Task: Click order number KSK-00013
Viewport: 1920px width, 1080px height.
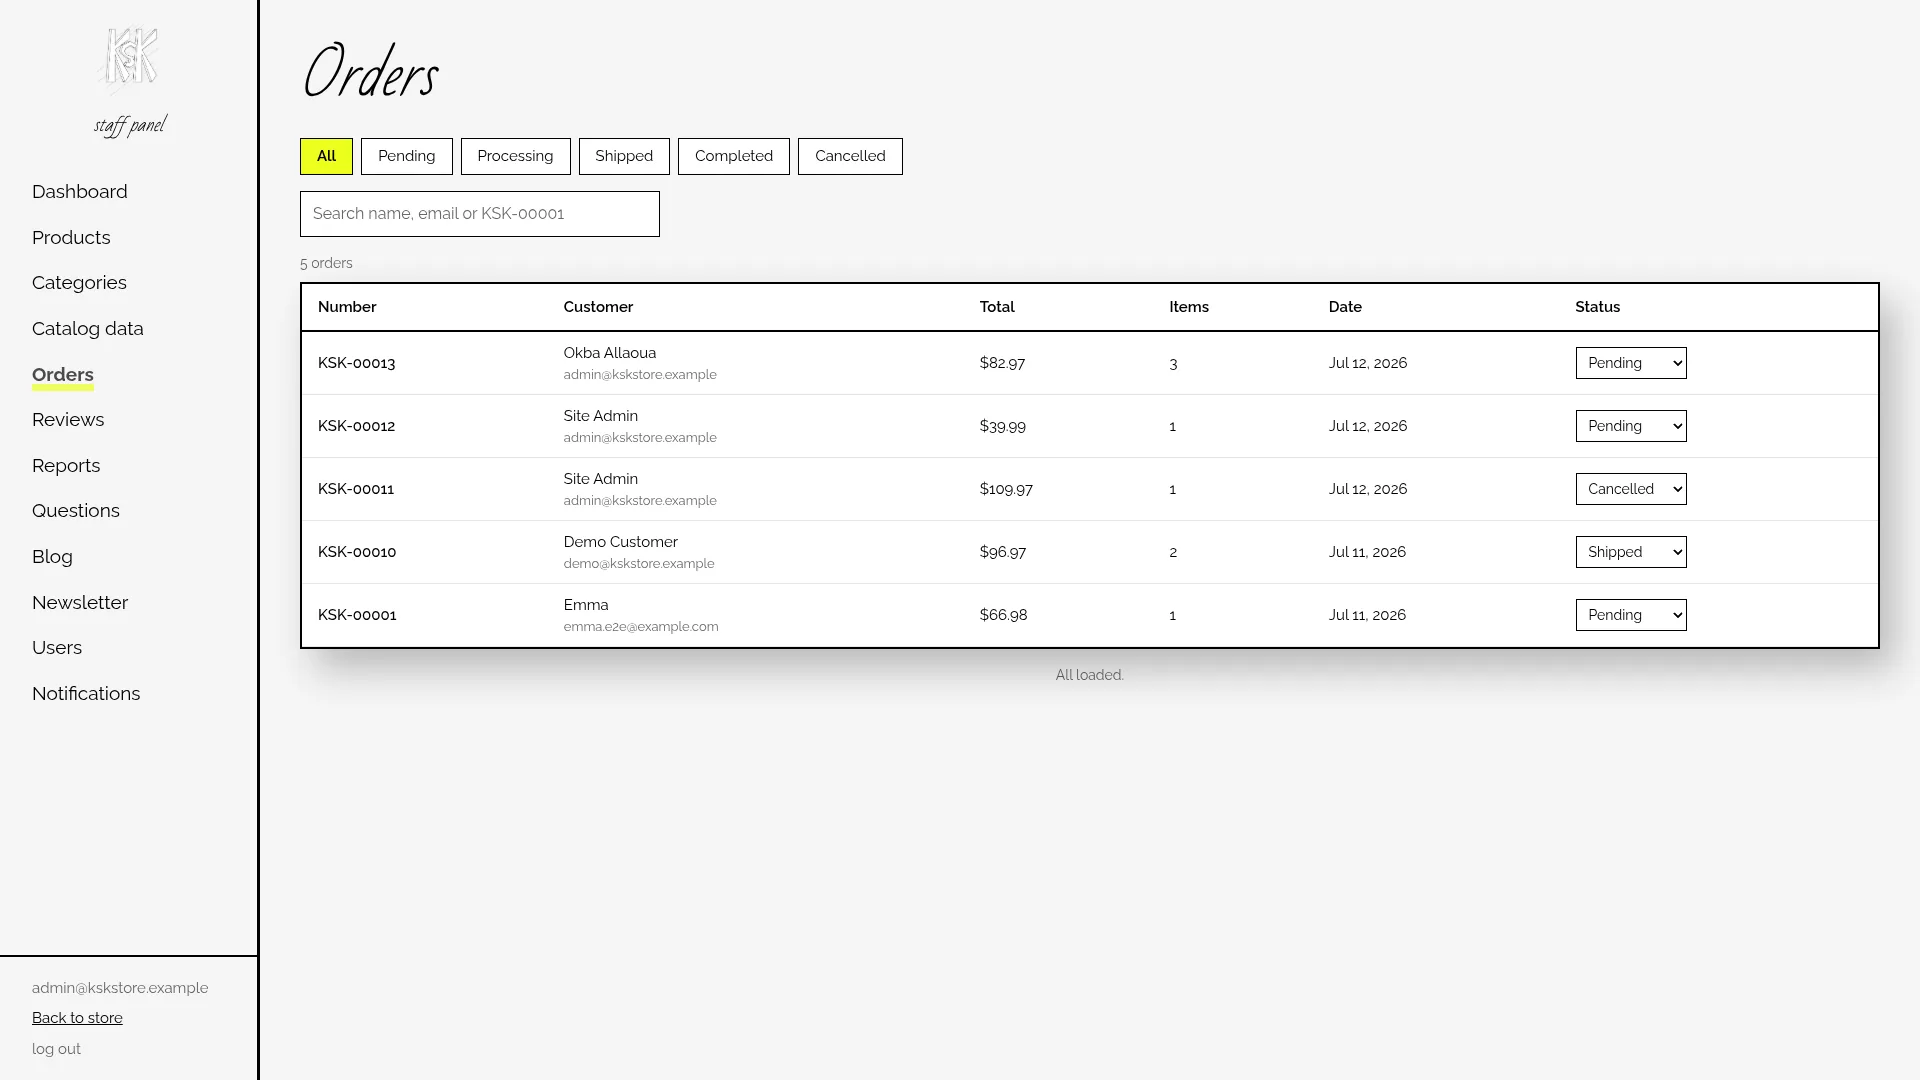Action: coord(356,363)
